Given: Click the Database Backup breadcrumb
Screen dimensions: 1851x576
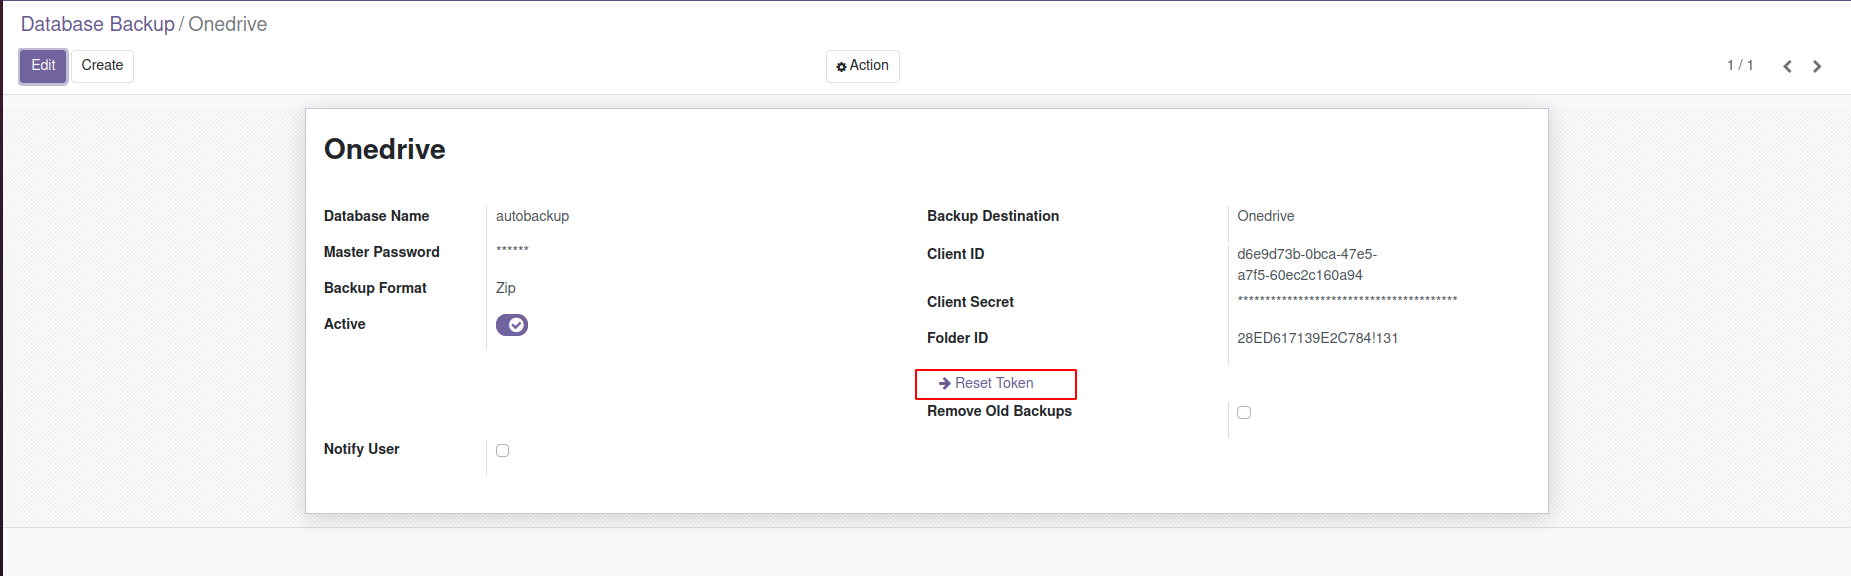Looking at the screenshot, I should point(97,24).
